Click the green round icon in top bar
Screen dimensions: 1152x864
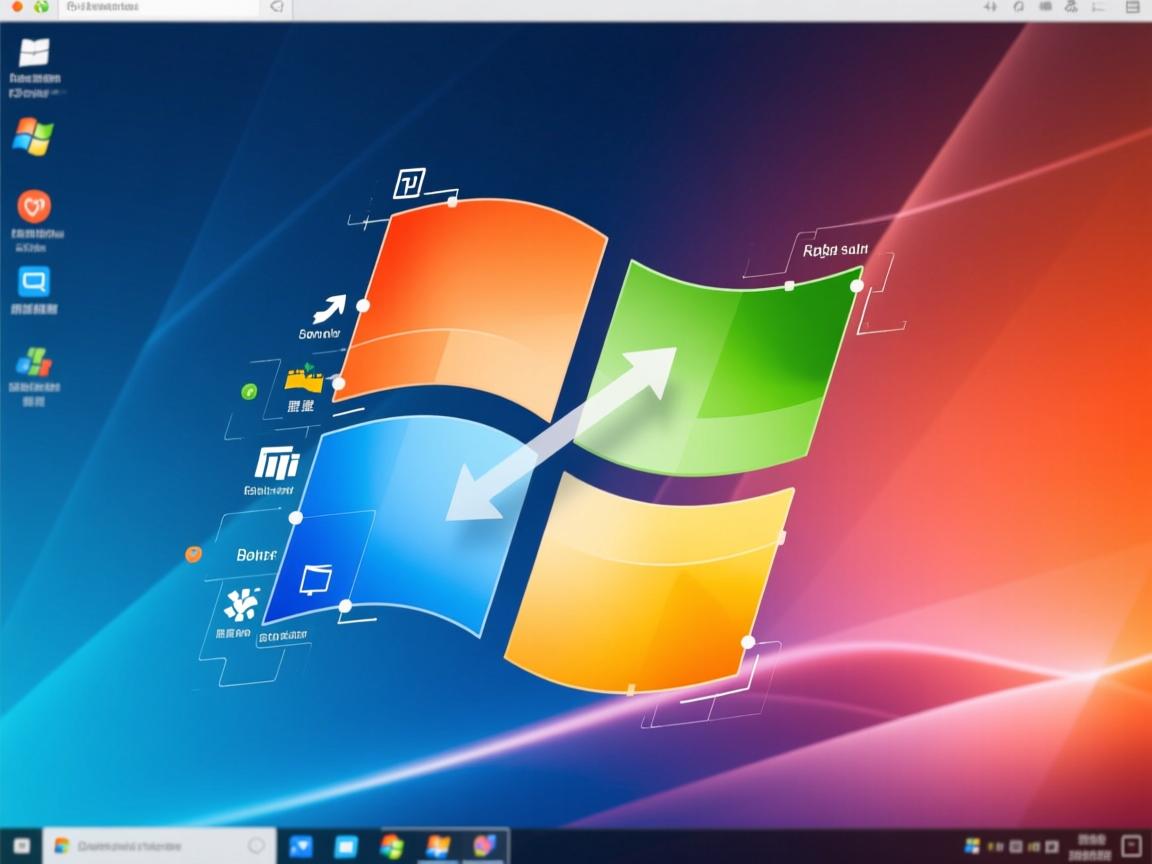pos(41,7)
